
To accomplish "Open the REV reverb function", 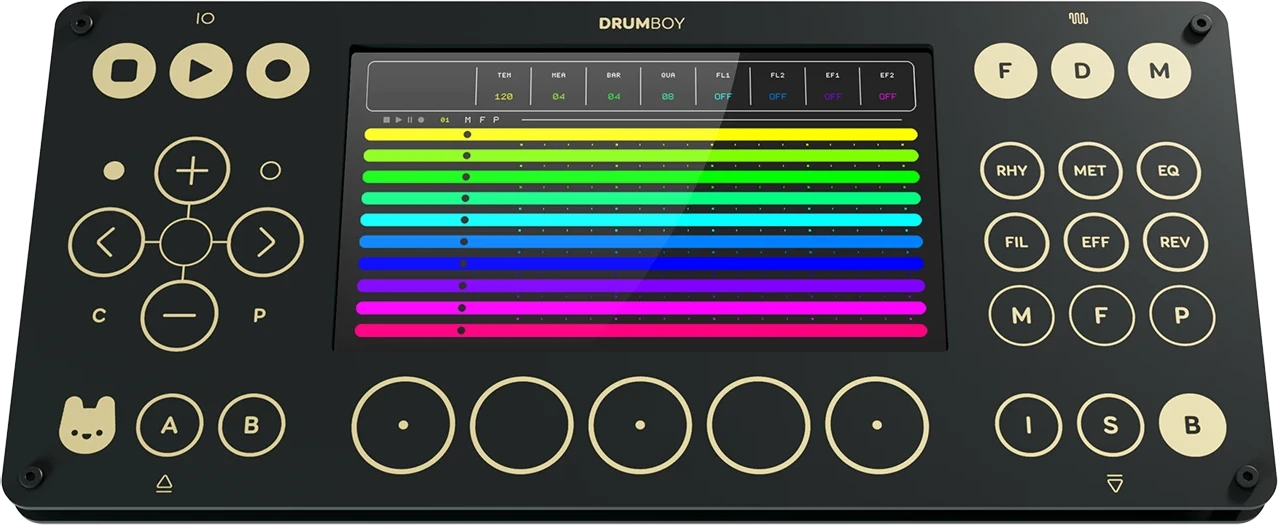I will click(1175, 242).
